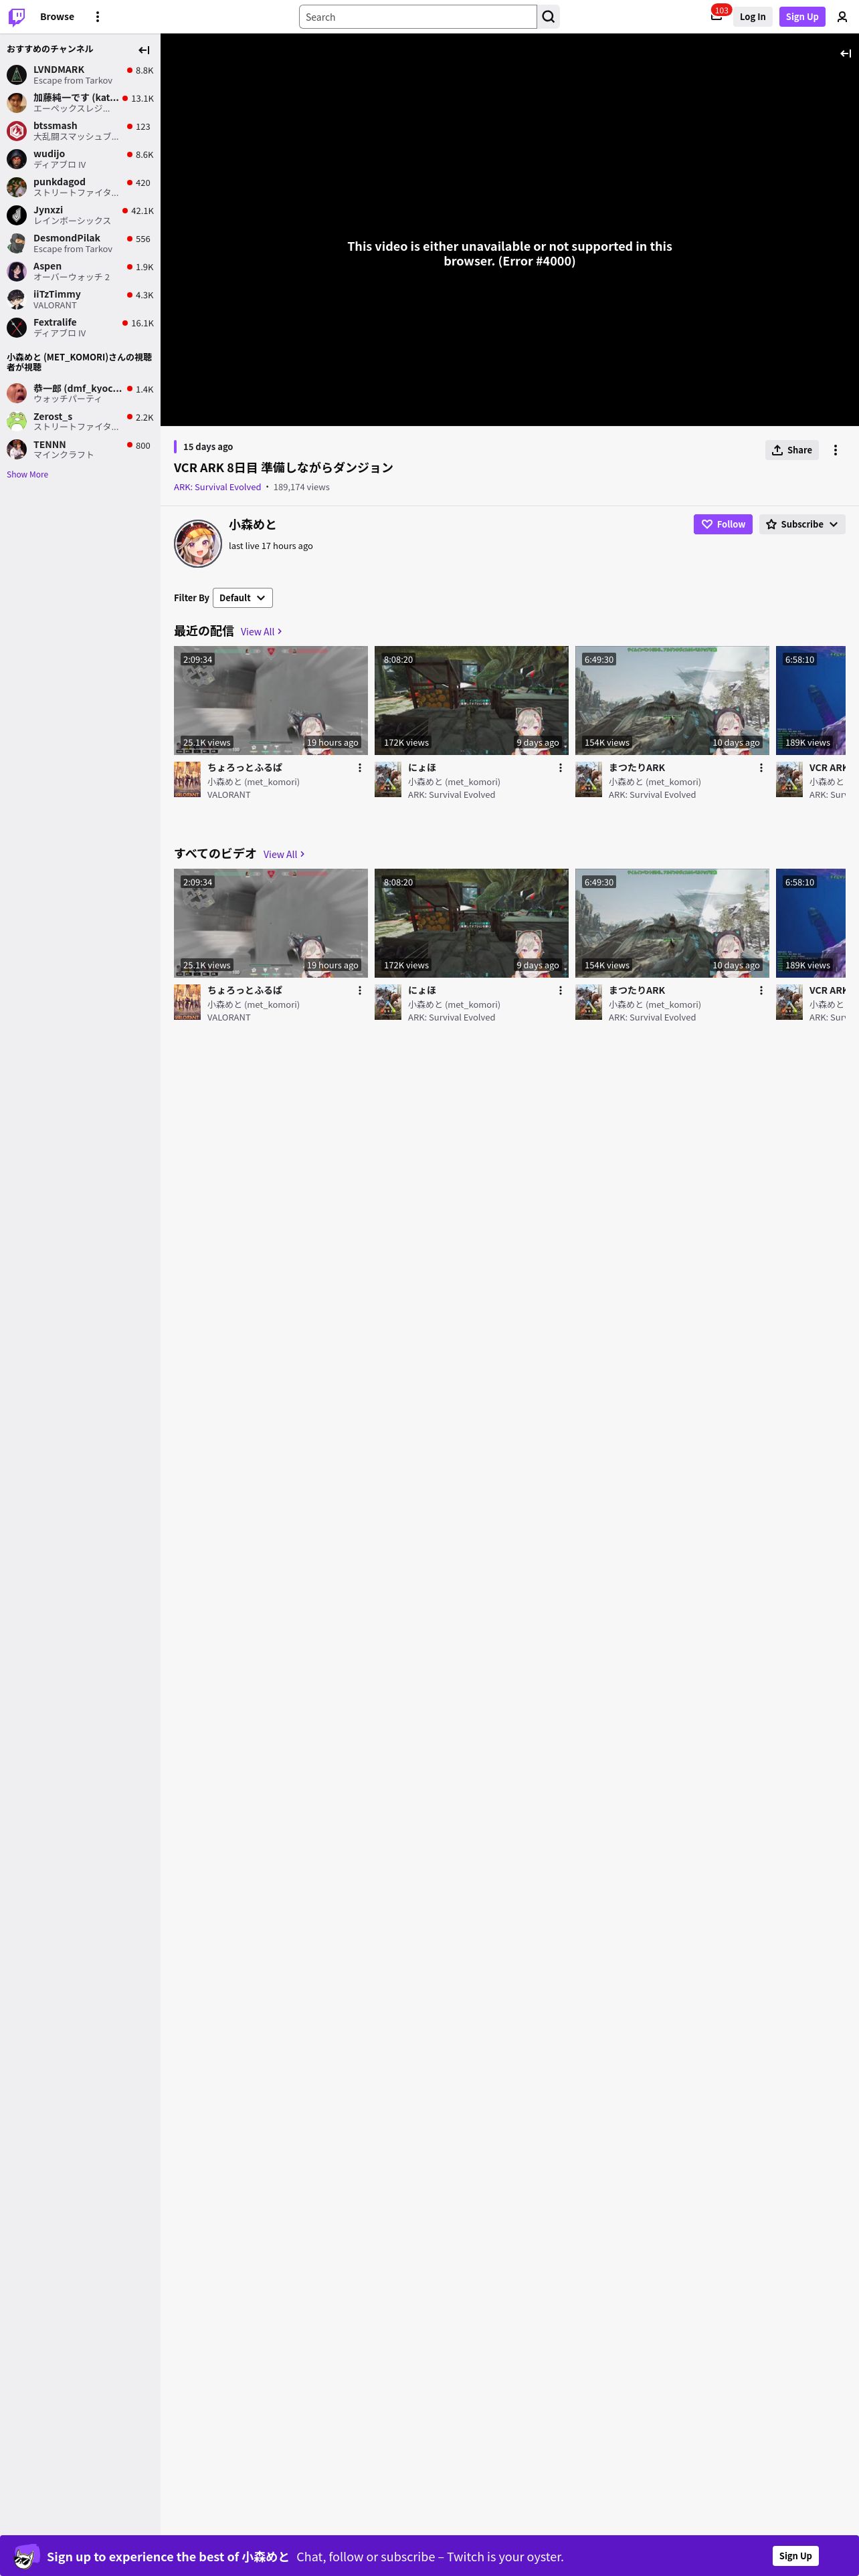Image resolution: width=859 pixels, height=2576 pixels.
Task: Open options for まつたりARK in すべてのビデオ
Action: point(761,990)
